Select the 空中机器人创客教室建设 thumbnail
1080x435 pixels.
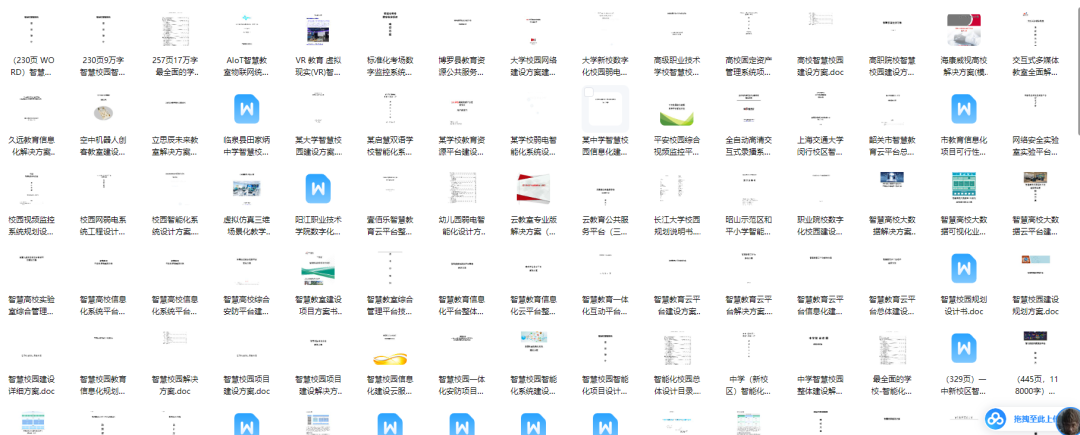(x=103, y=109)
